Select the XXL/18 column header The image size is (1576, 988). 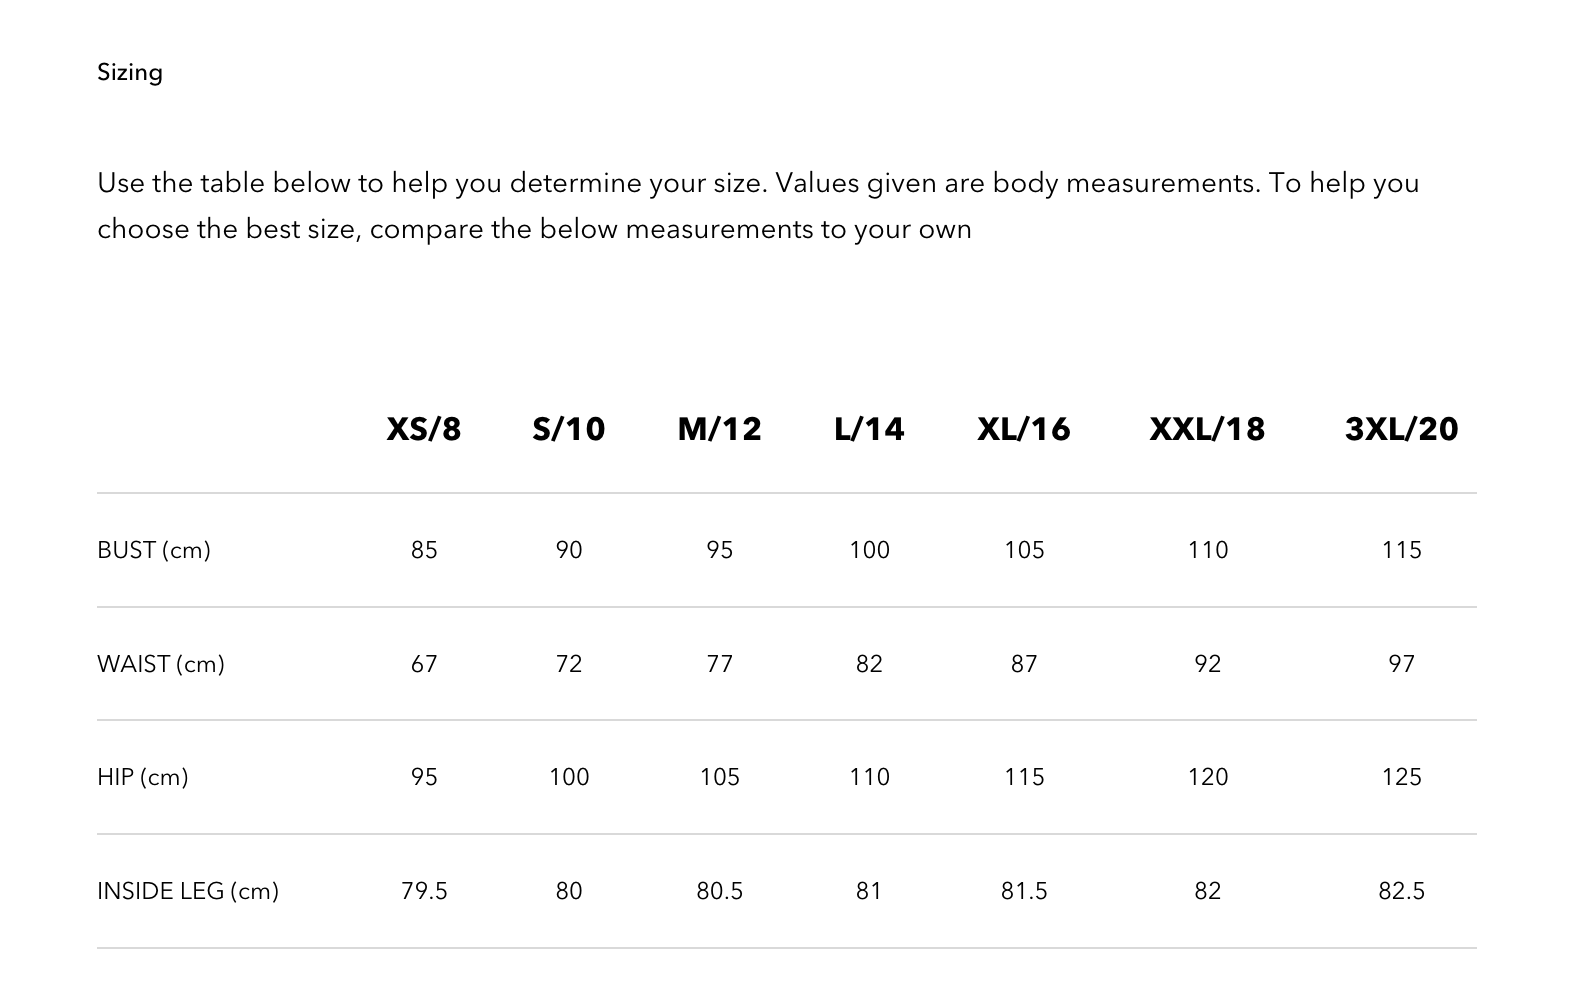(x=1207, y=429)
